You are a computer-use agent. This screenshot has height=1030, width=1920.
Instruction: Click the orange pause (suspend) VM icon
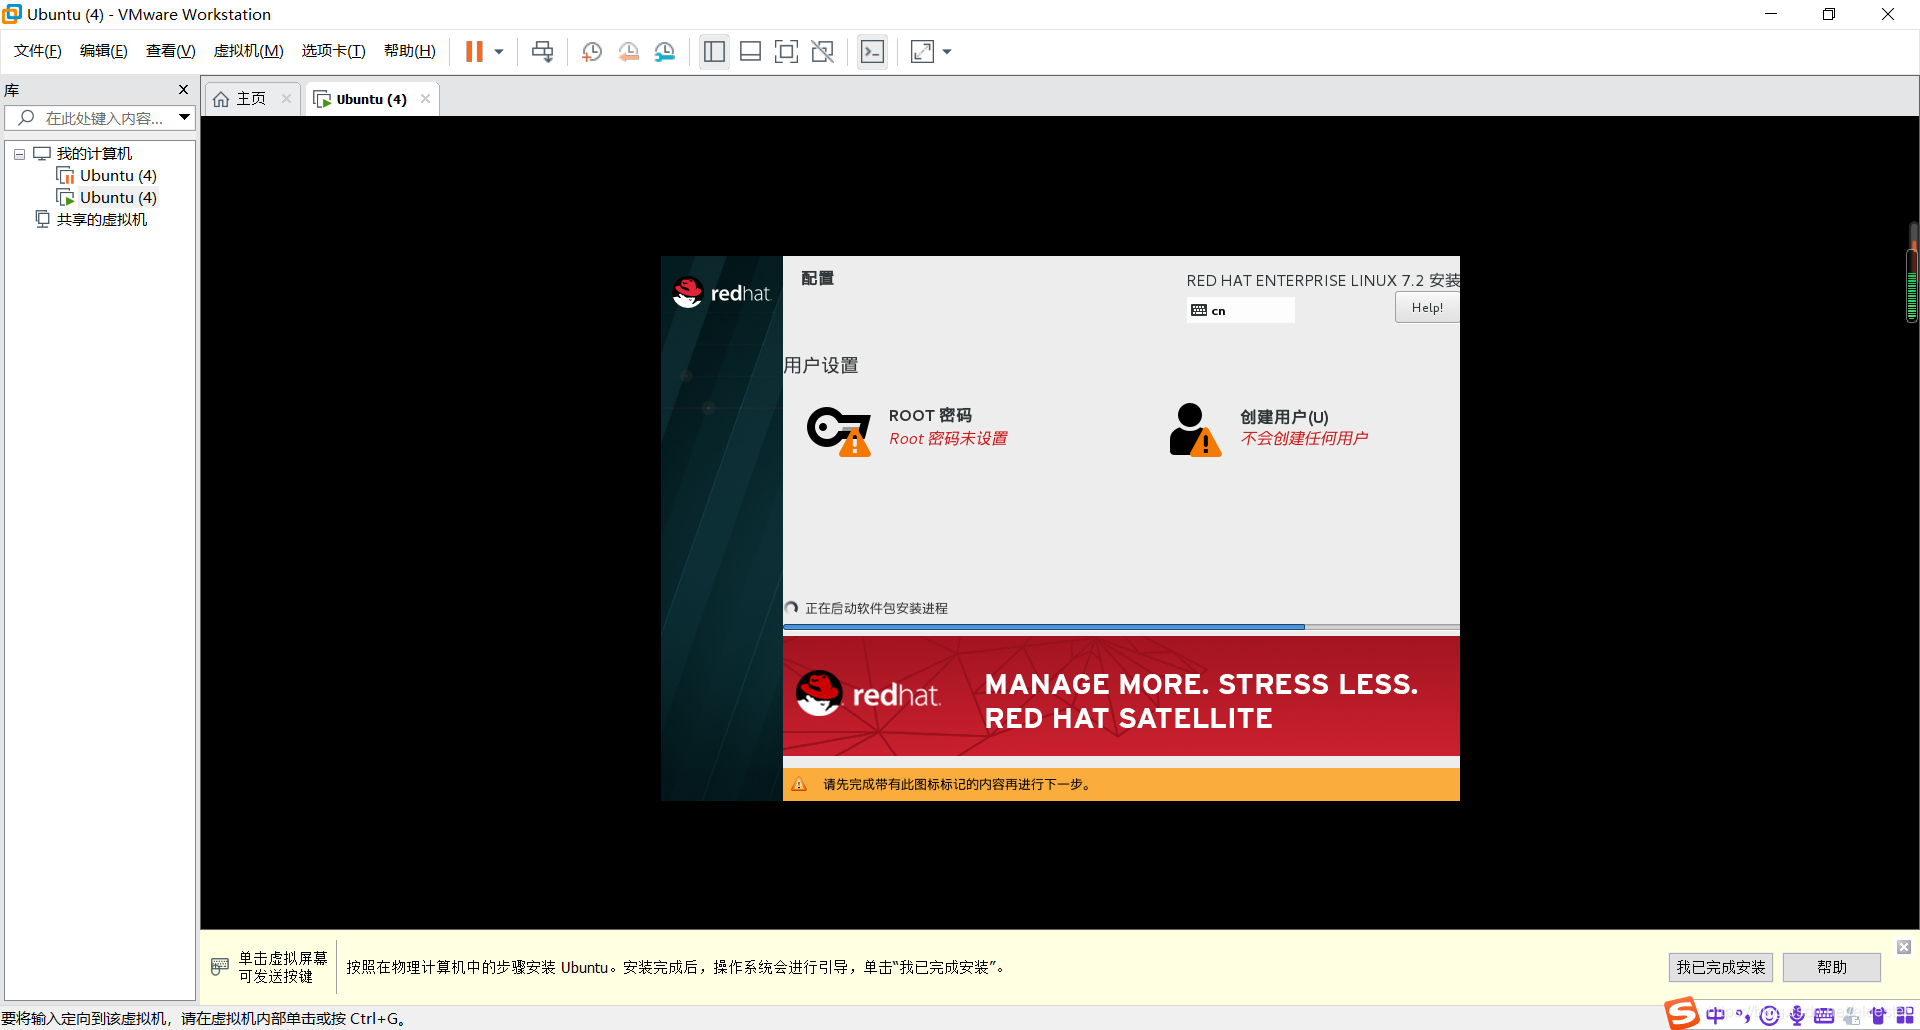click(x=474, y=52)
